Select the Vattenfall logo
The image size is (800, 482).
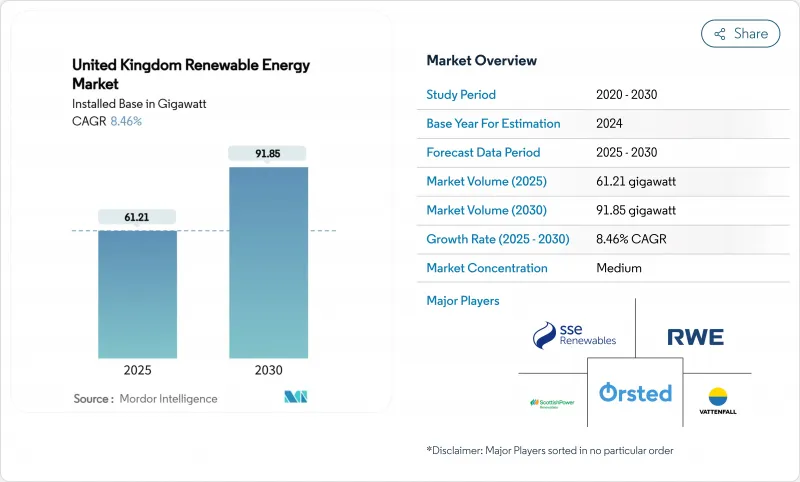coord(717,401)
